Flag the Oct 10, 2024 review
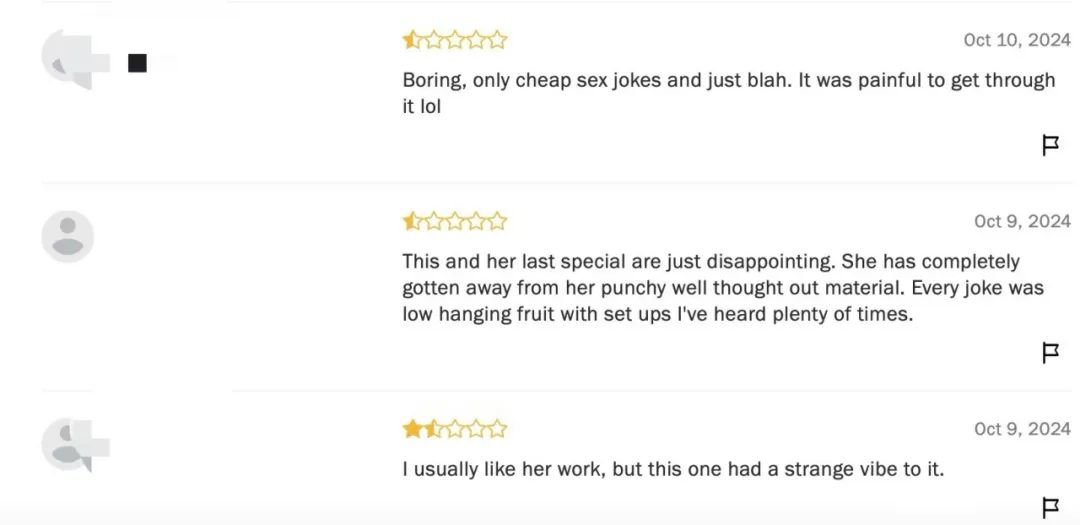Image resolution: width=1080 pixels, height=525 pixels. coord(1051,146)
